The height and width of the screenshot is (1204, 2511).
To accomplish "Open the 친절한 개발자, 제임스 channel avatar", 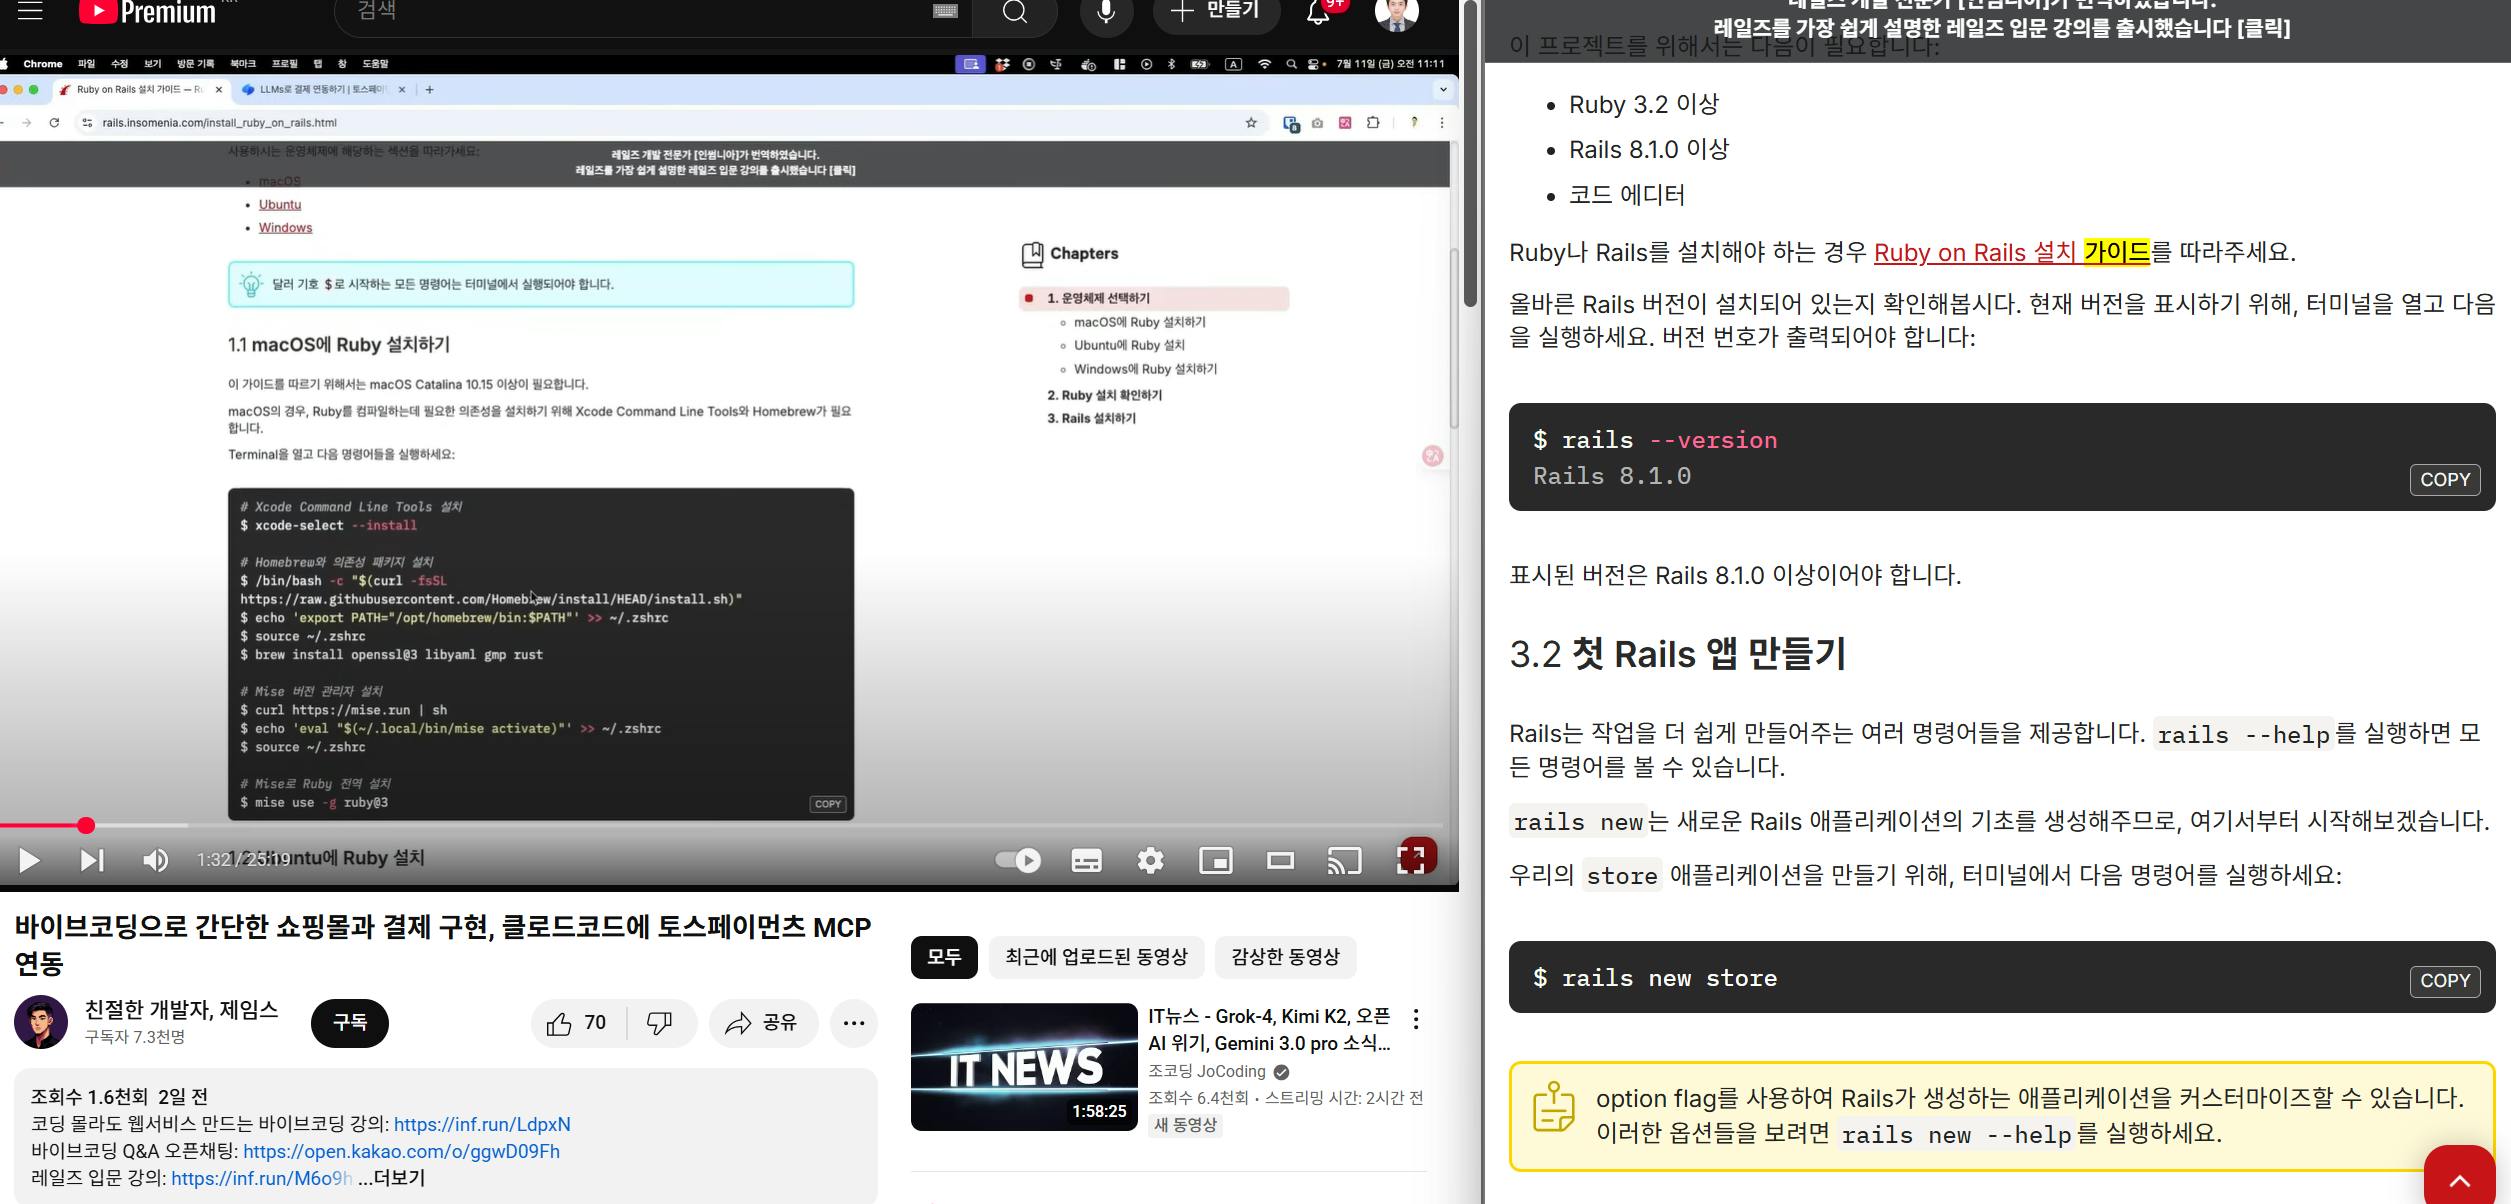I will pos(41,1022).
